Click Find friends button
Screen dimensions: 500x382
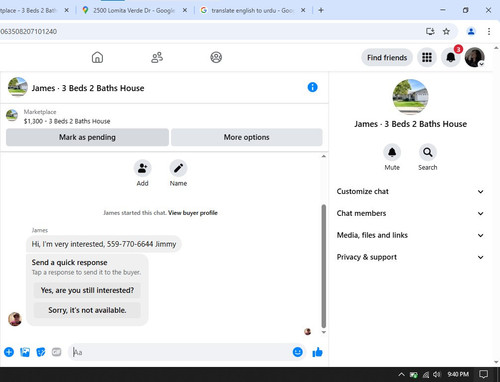coord(387,58)
